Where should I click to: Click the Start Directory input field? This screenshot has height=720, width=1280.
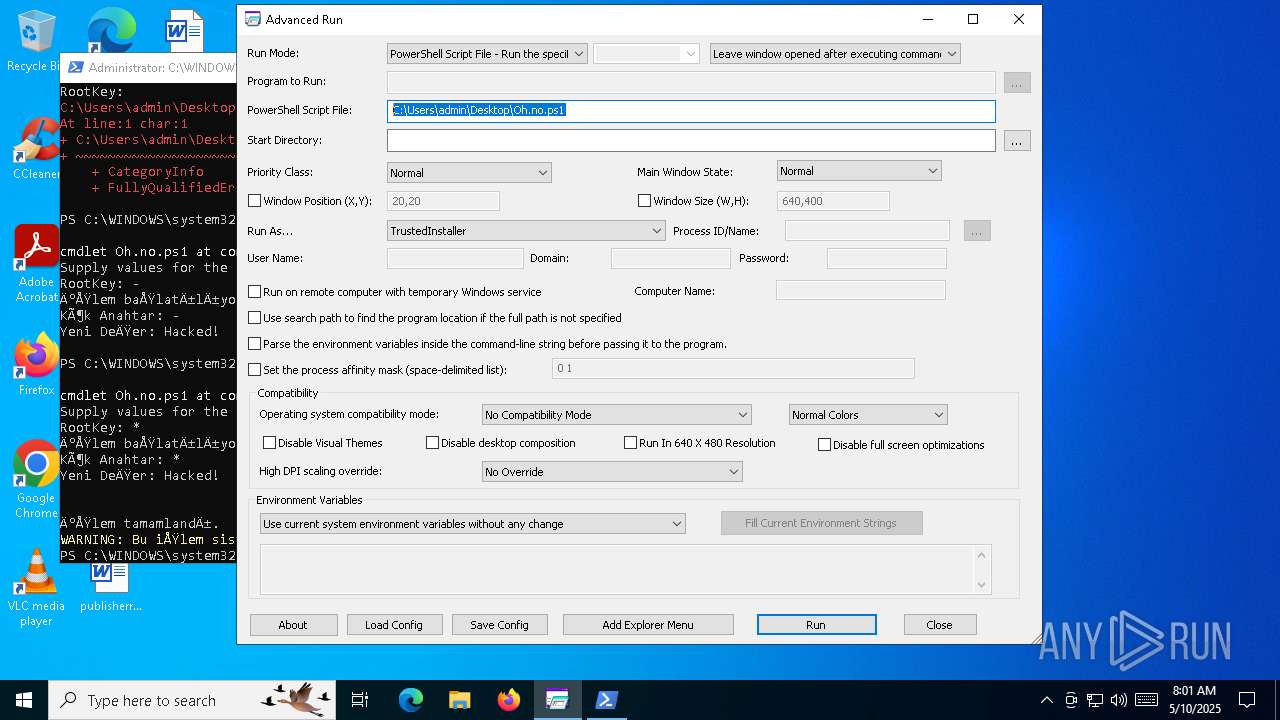point(691,141)
